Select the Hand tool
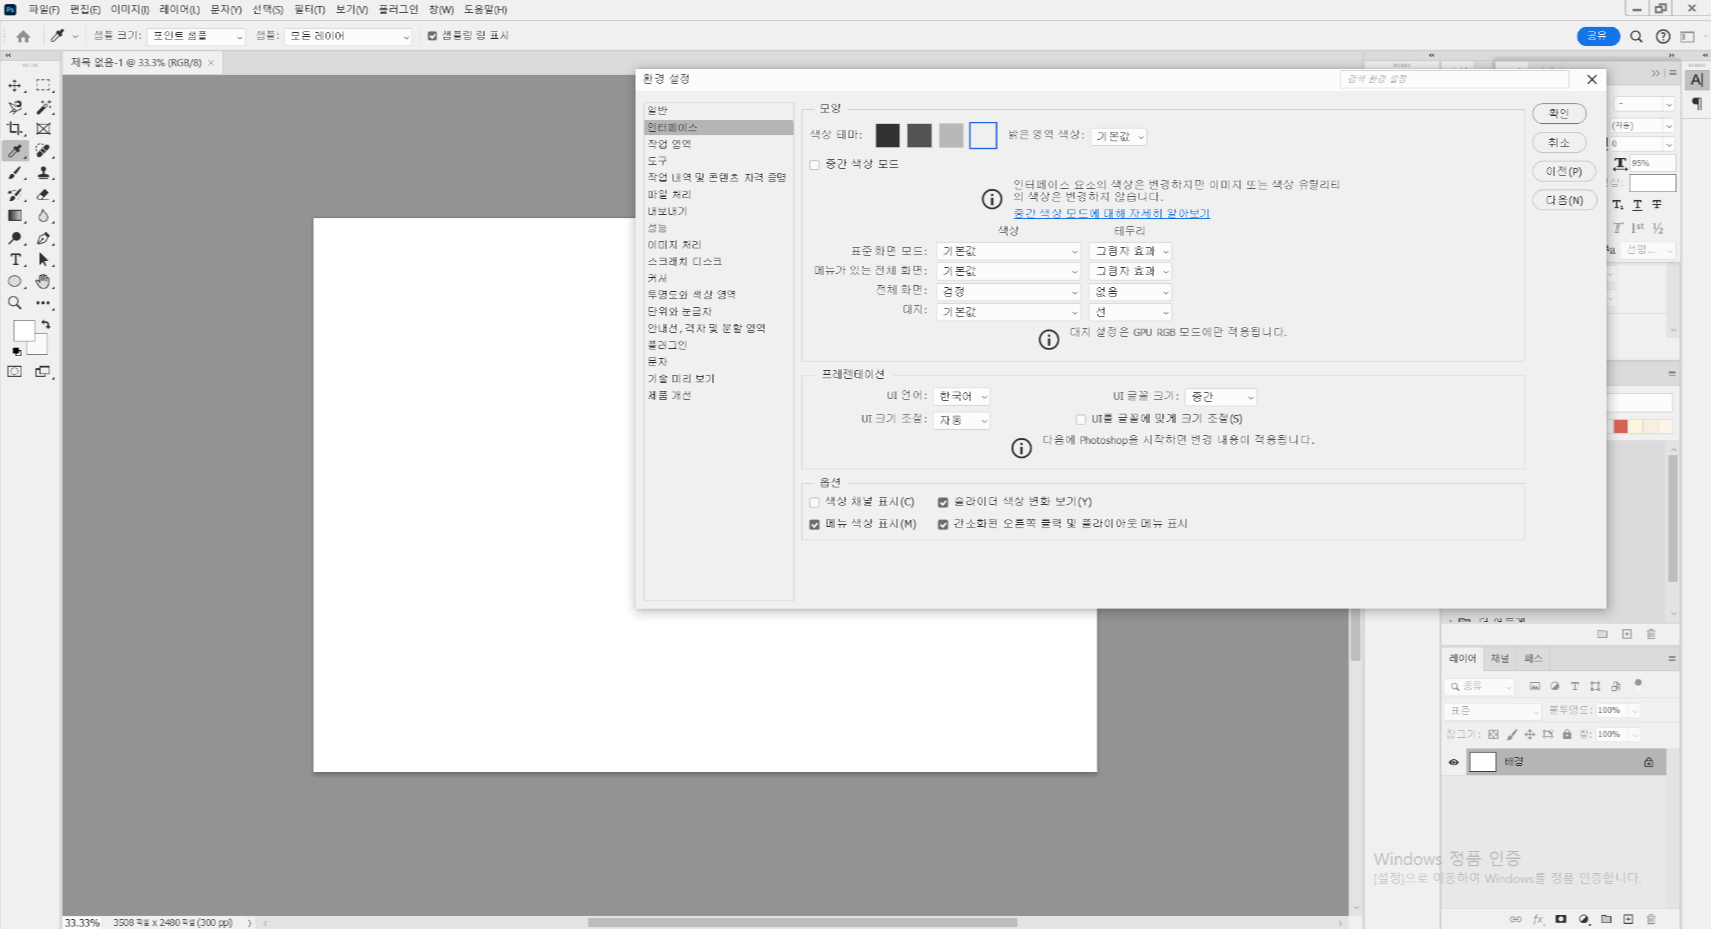The height and width of the screenshot is (929, 1711). pos(43,282)
